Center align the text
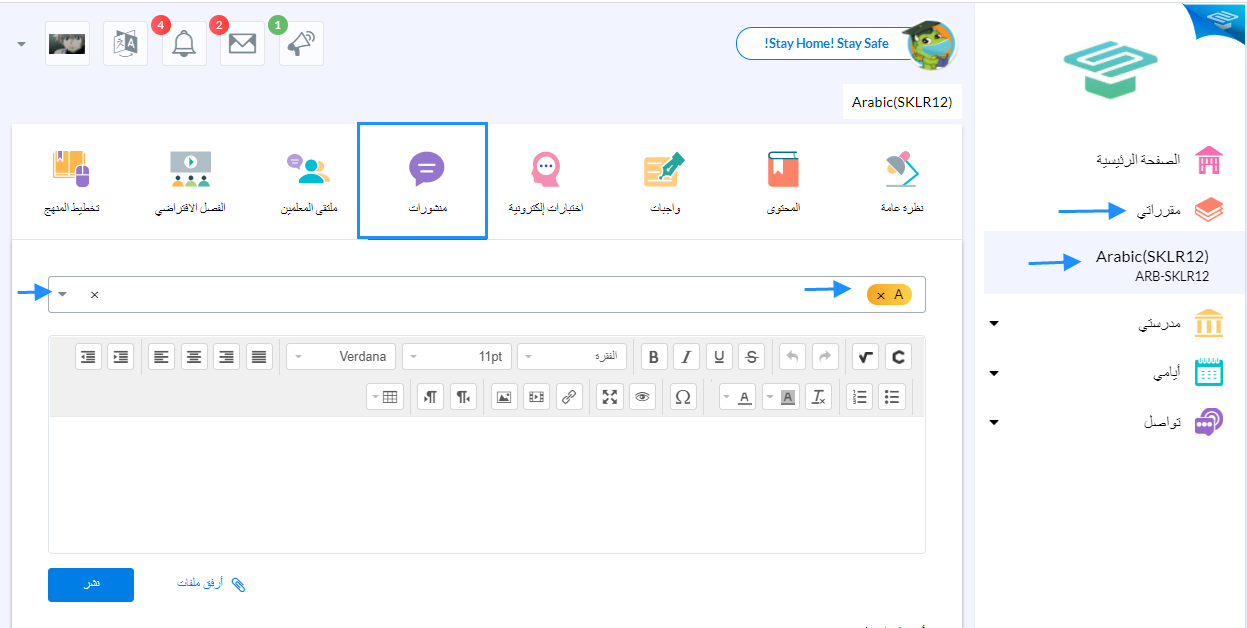The height and width of the screenshot is (628, 1247). click(194, 357)
